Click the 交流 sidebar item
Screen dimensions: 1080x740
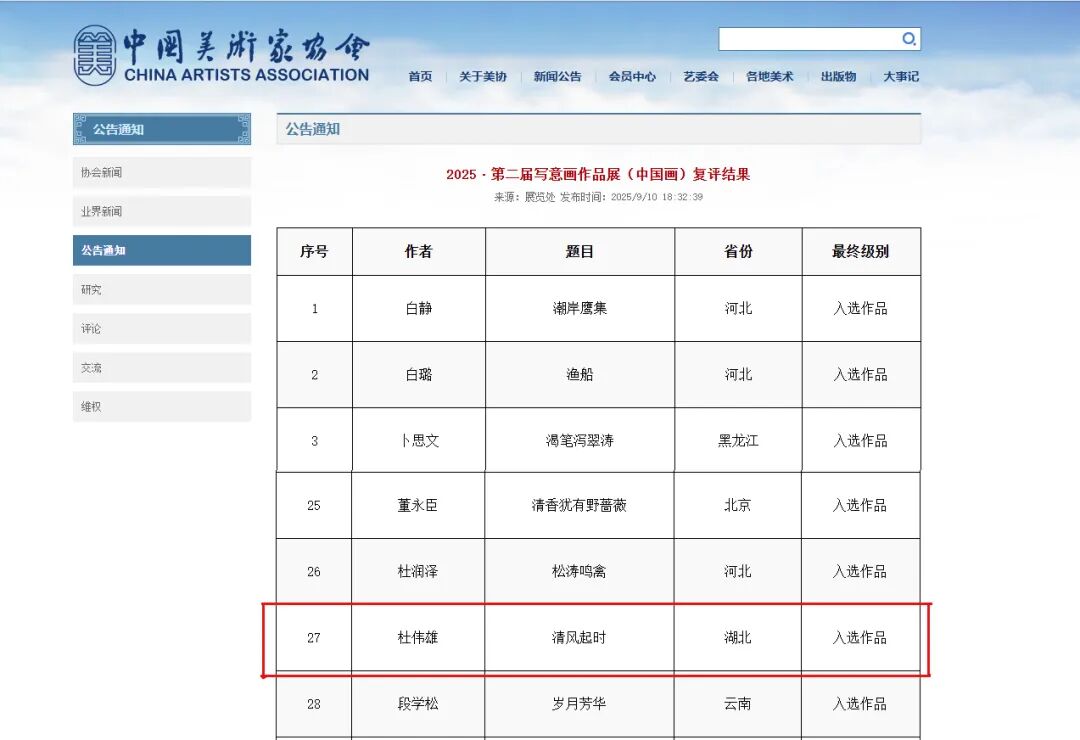tap(161, 368)
